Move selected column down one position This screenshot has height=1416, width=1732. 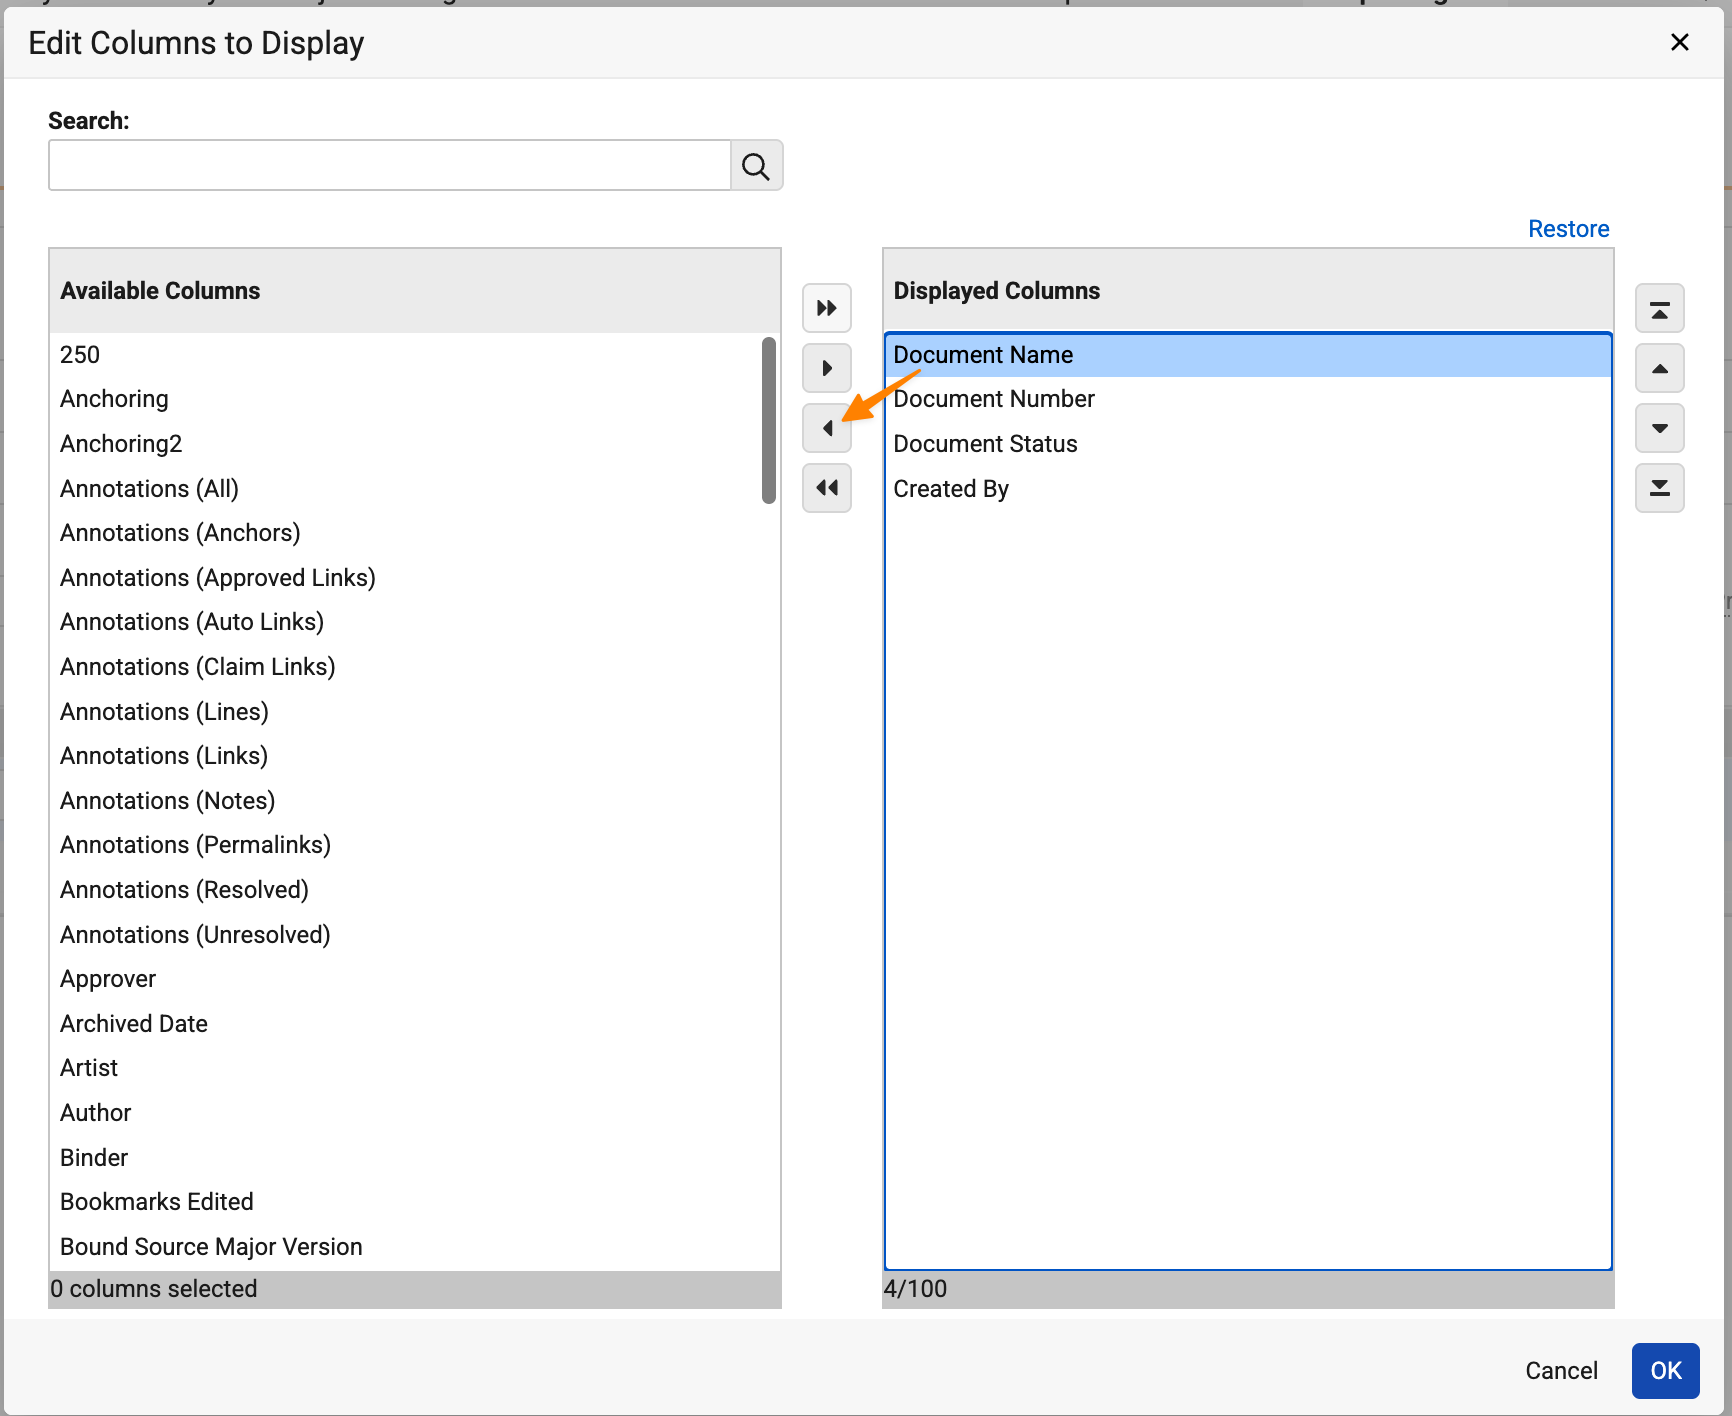tap(1659, 428)
